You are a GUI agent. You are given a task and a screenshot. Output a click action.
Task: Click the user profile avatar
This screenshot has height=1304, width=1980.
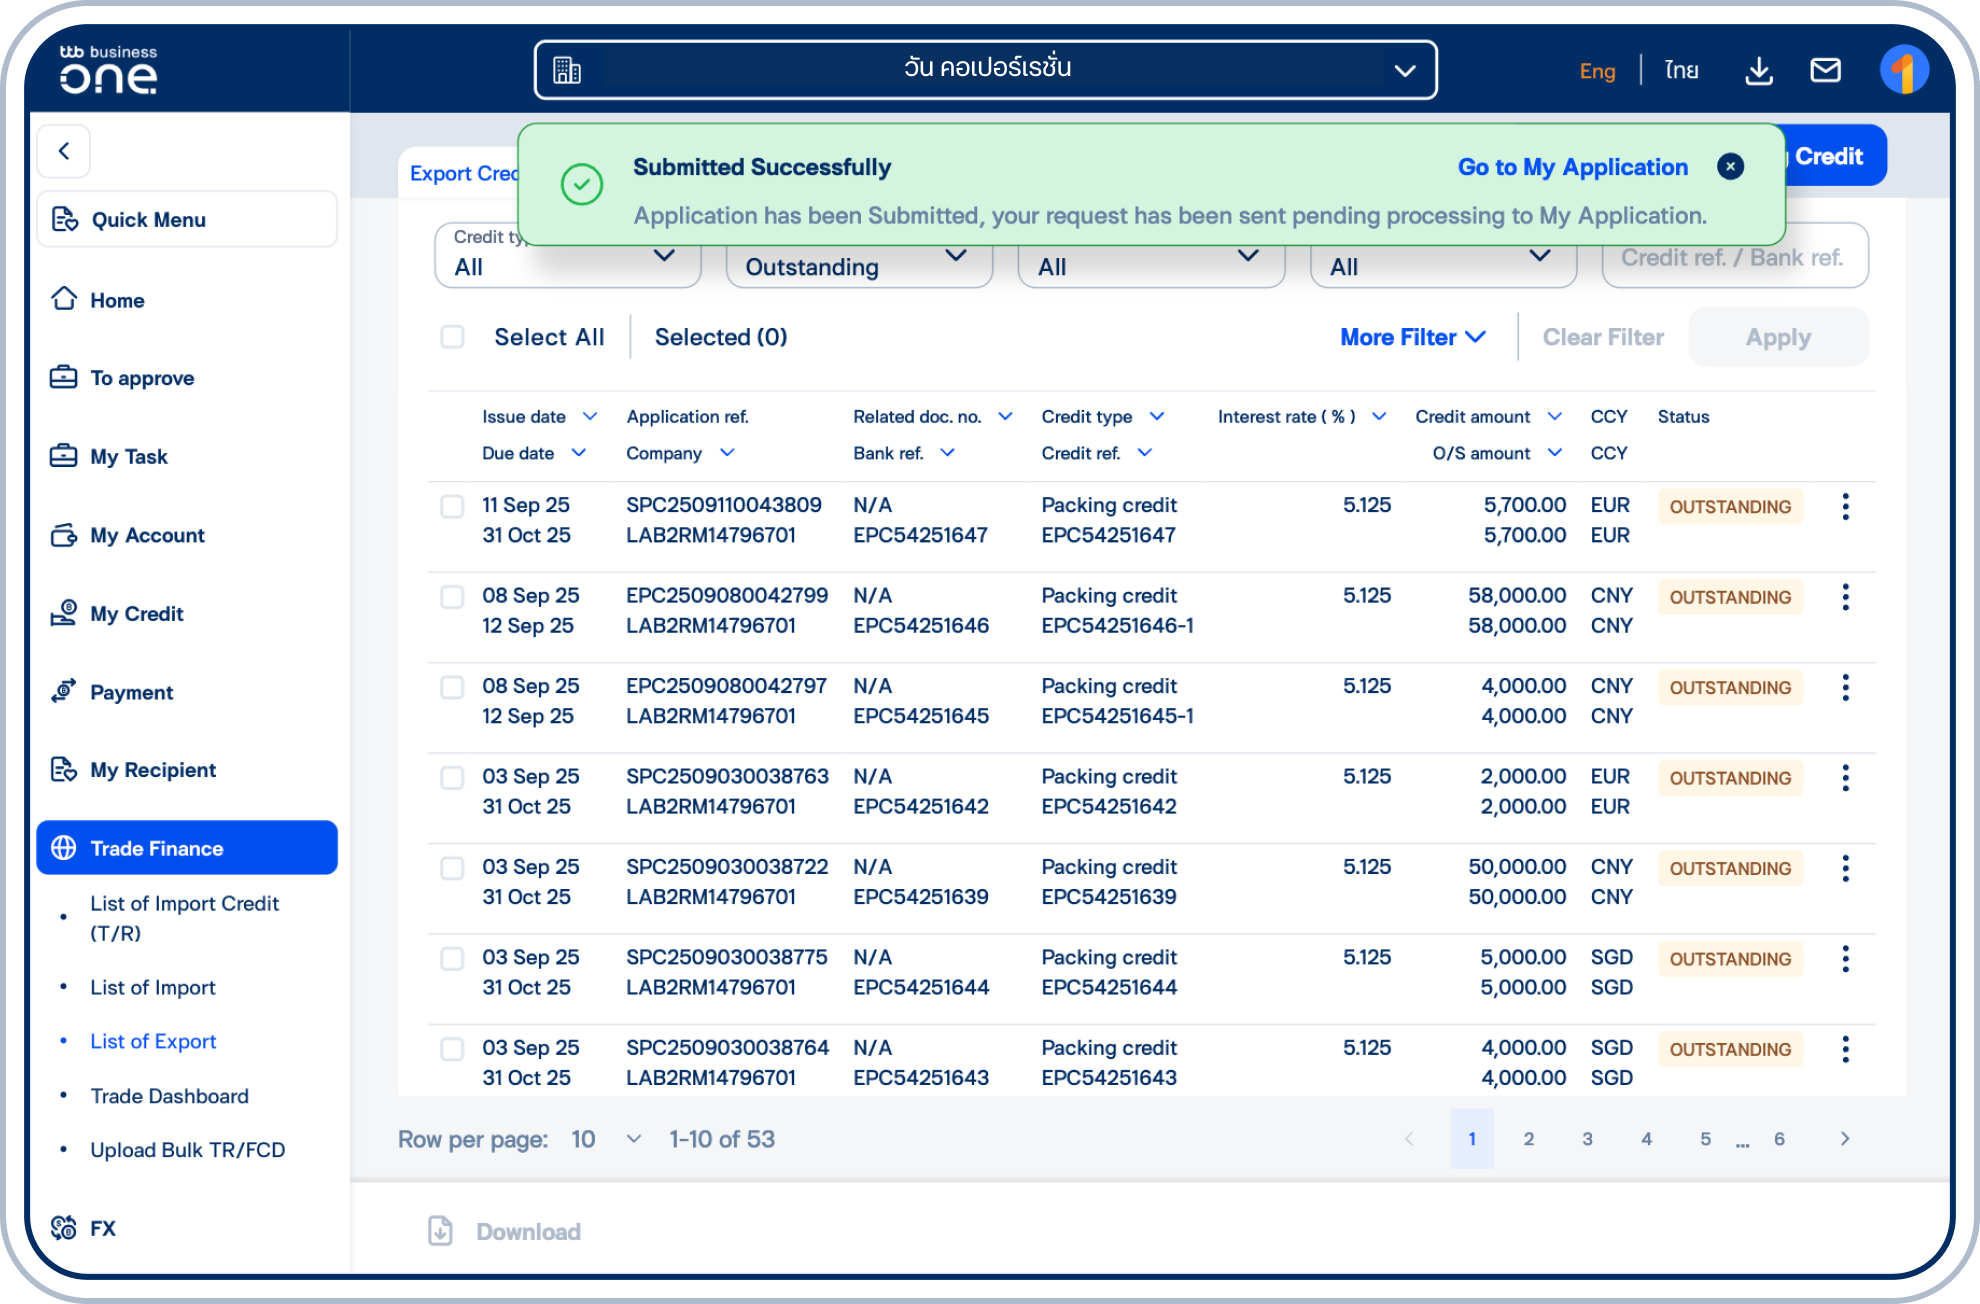[x=1903, y=70]
